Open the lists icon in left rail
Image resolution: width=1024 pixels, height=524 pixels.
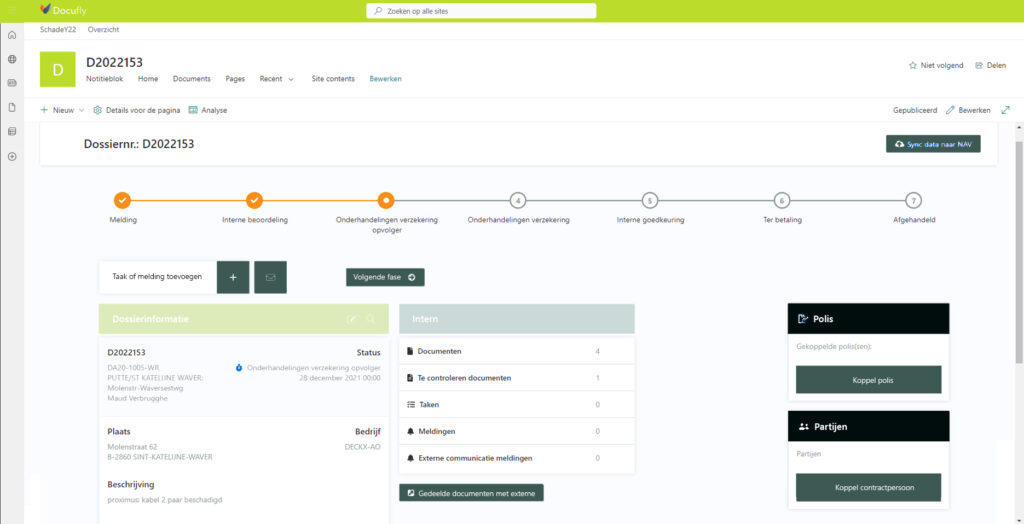(x=12, y=131)
